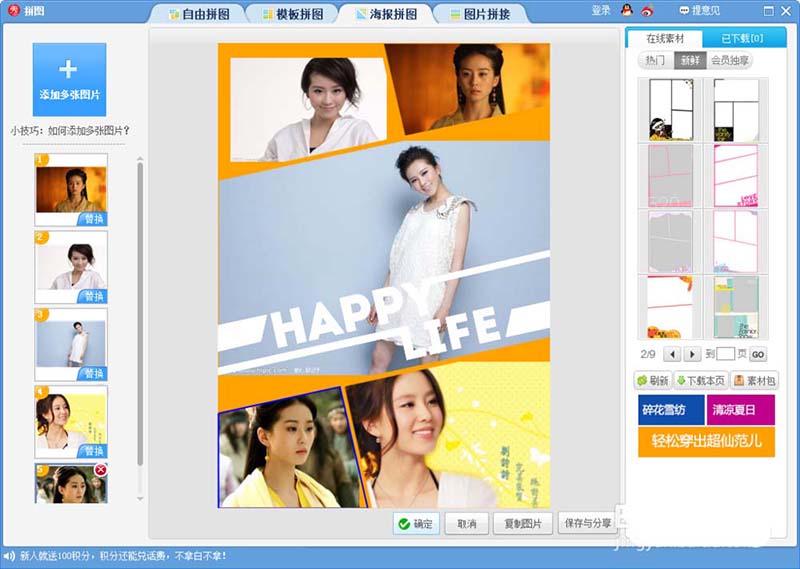Click the 下载本页 download button
800x569 pixels.
coord(701,381)
